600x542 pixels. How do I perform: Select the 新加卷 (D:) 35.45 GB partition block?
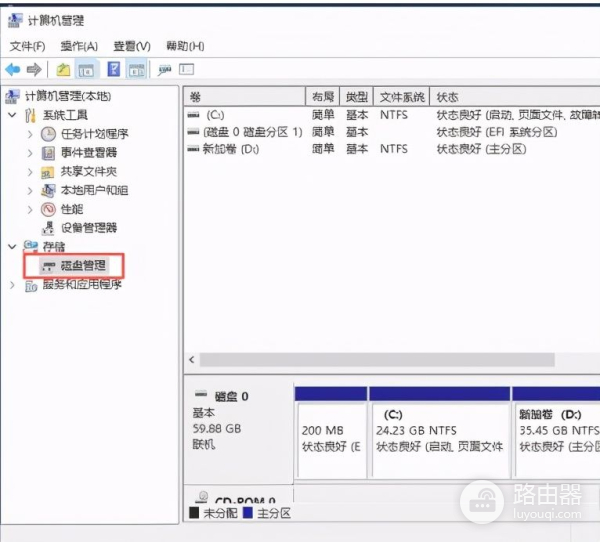tap(556, 432)
